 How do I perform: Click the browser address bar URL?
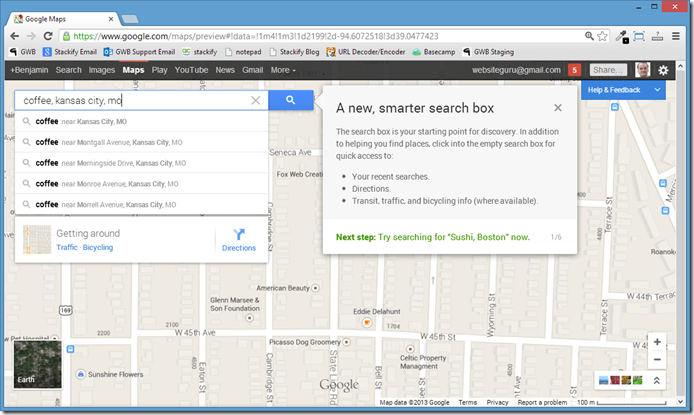255,36
